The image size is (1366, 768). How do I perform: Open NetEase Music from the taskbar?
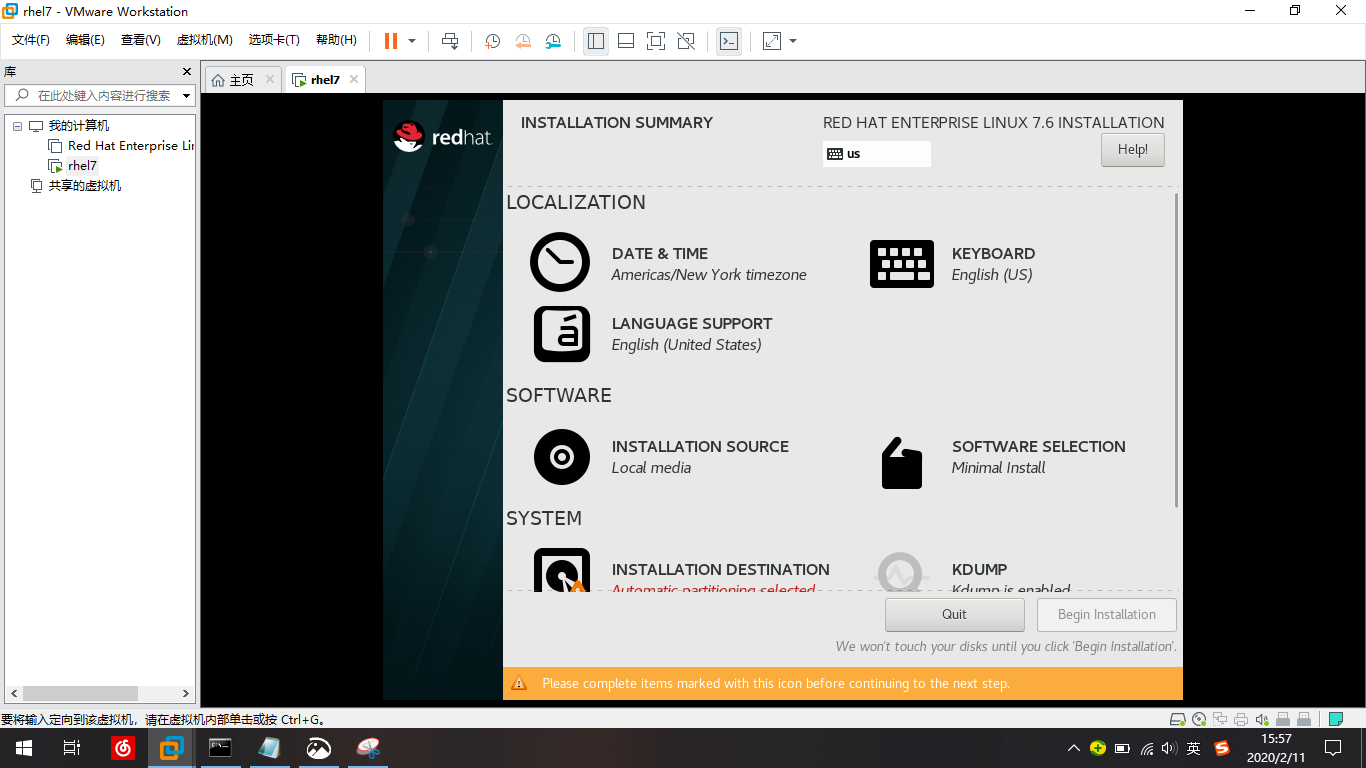pyautogui.click(x=123, y=747)
